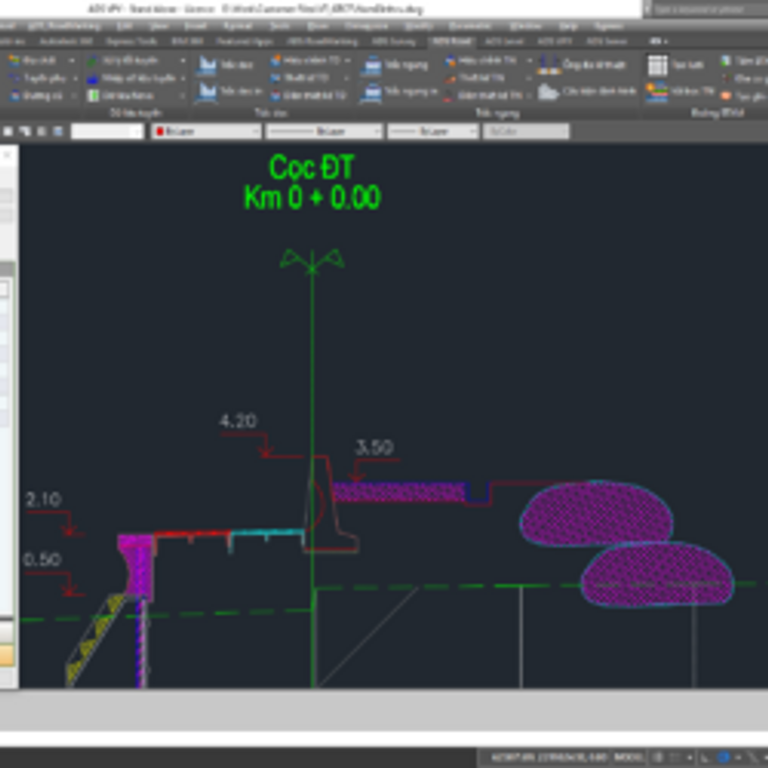Screen dimensions: 768x768
Task: Open the Tạo lưới grid table tool
Action: [657, 65]
